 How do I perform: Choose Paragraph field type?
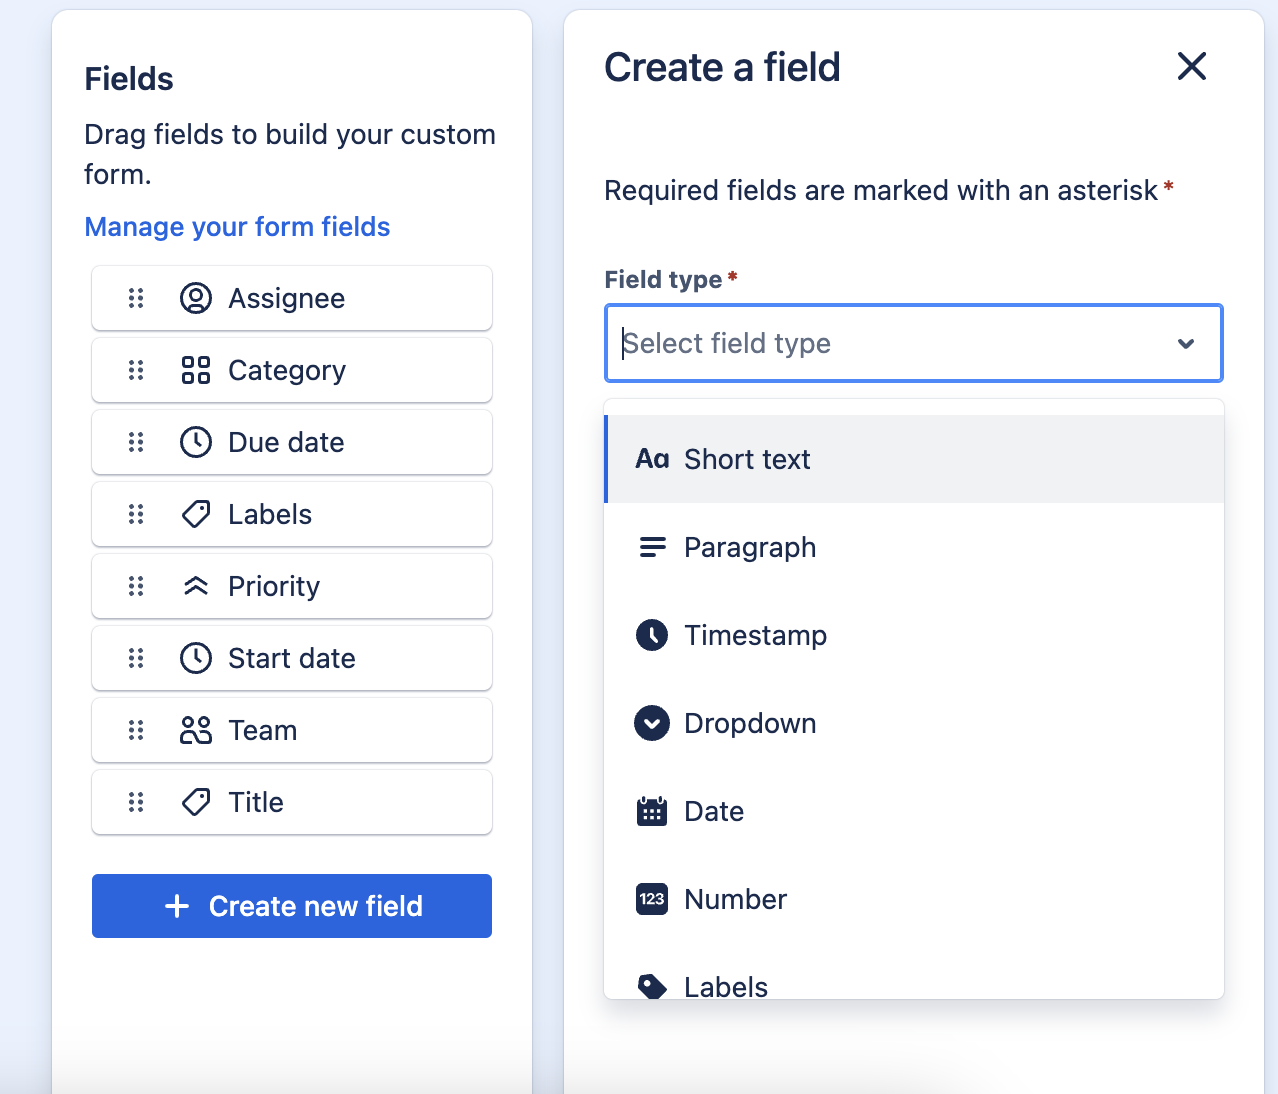914,547
